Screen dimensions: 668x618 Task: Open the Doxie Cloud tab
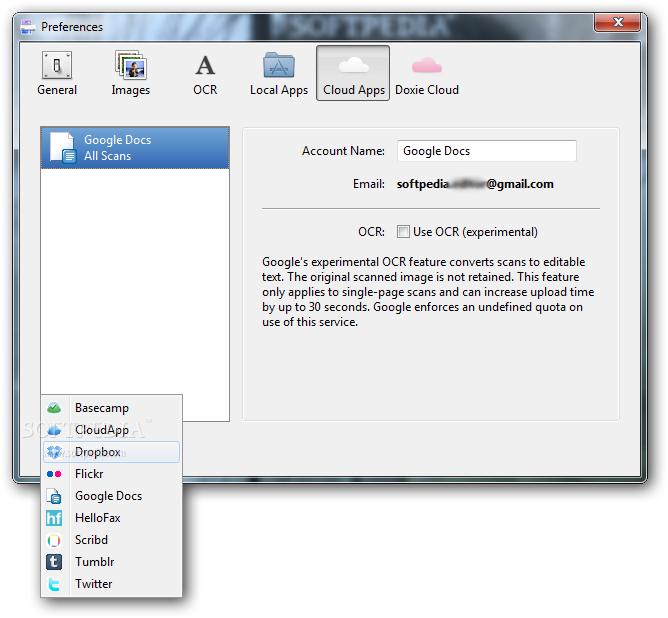pos(427,73)
